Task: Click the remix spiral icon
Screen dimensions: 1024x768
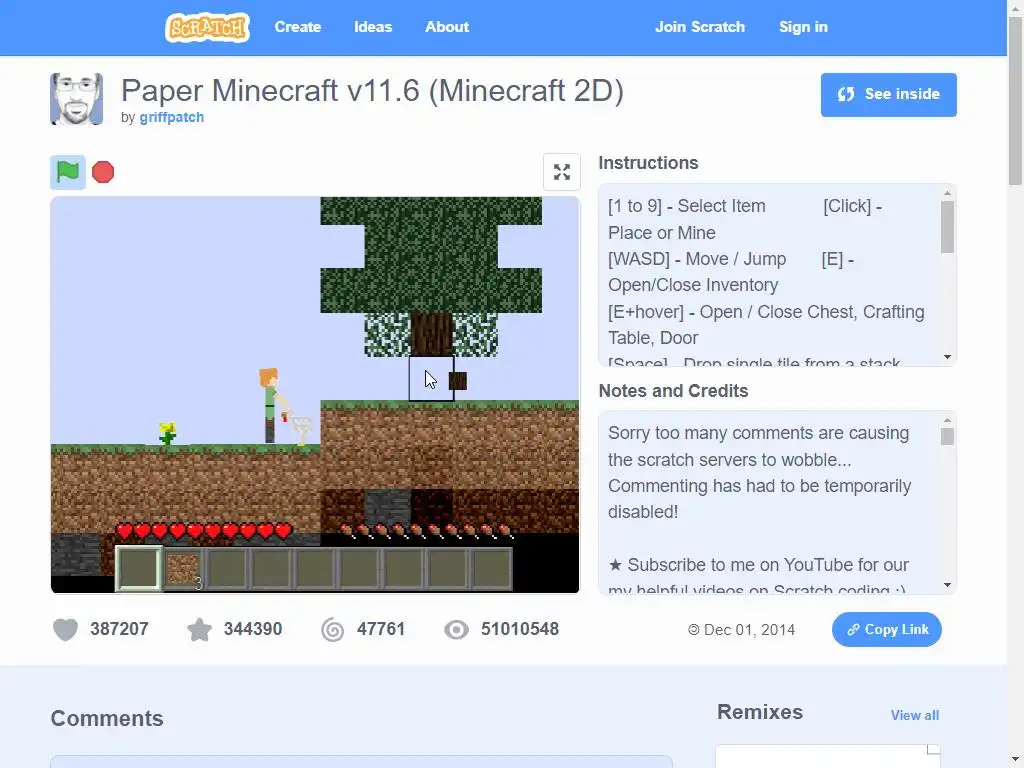Action: 332,630
